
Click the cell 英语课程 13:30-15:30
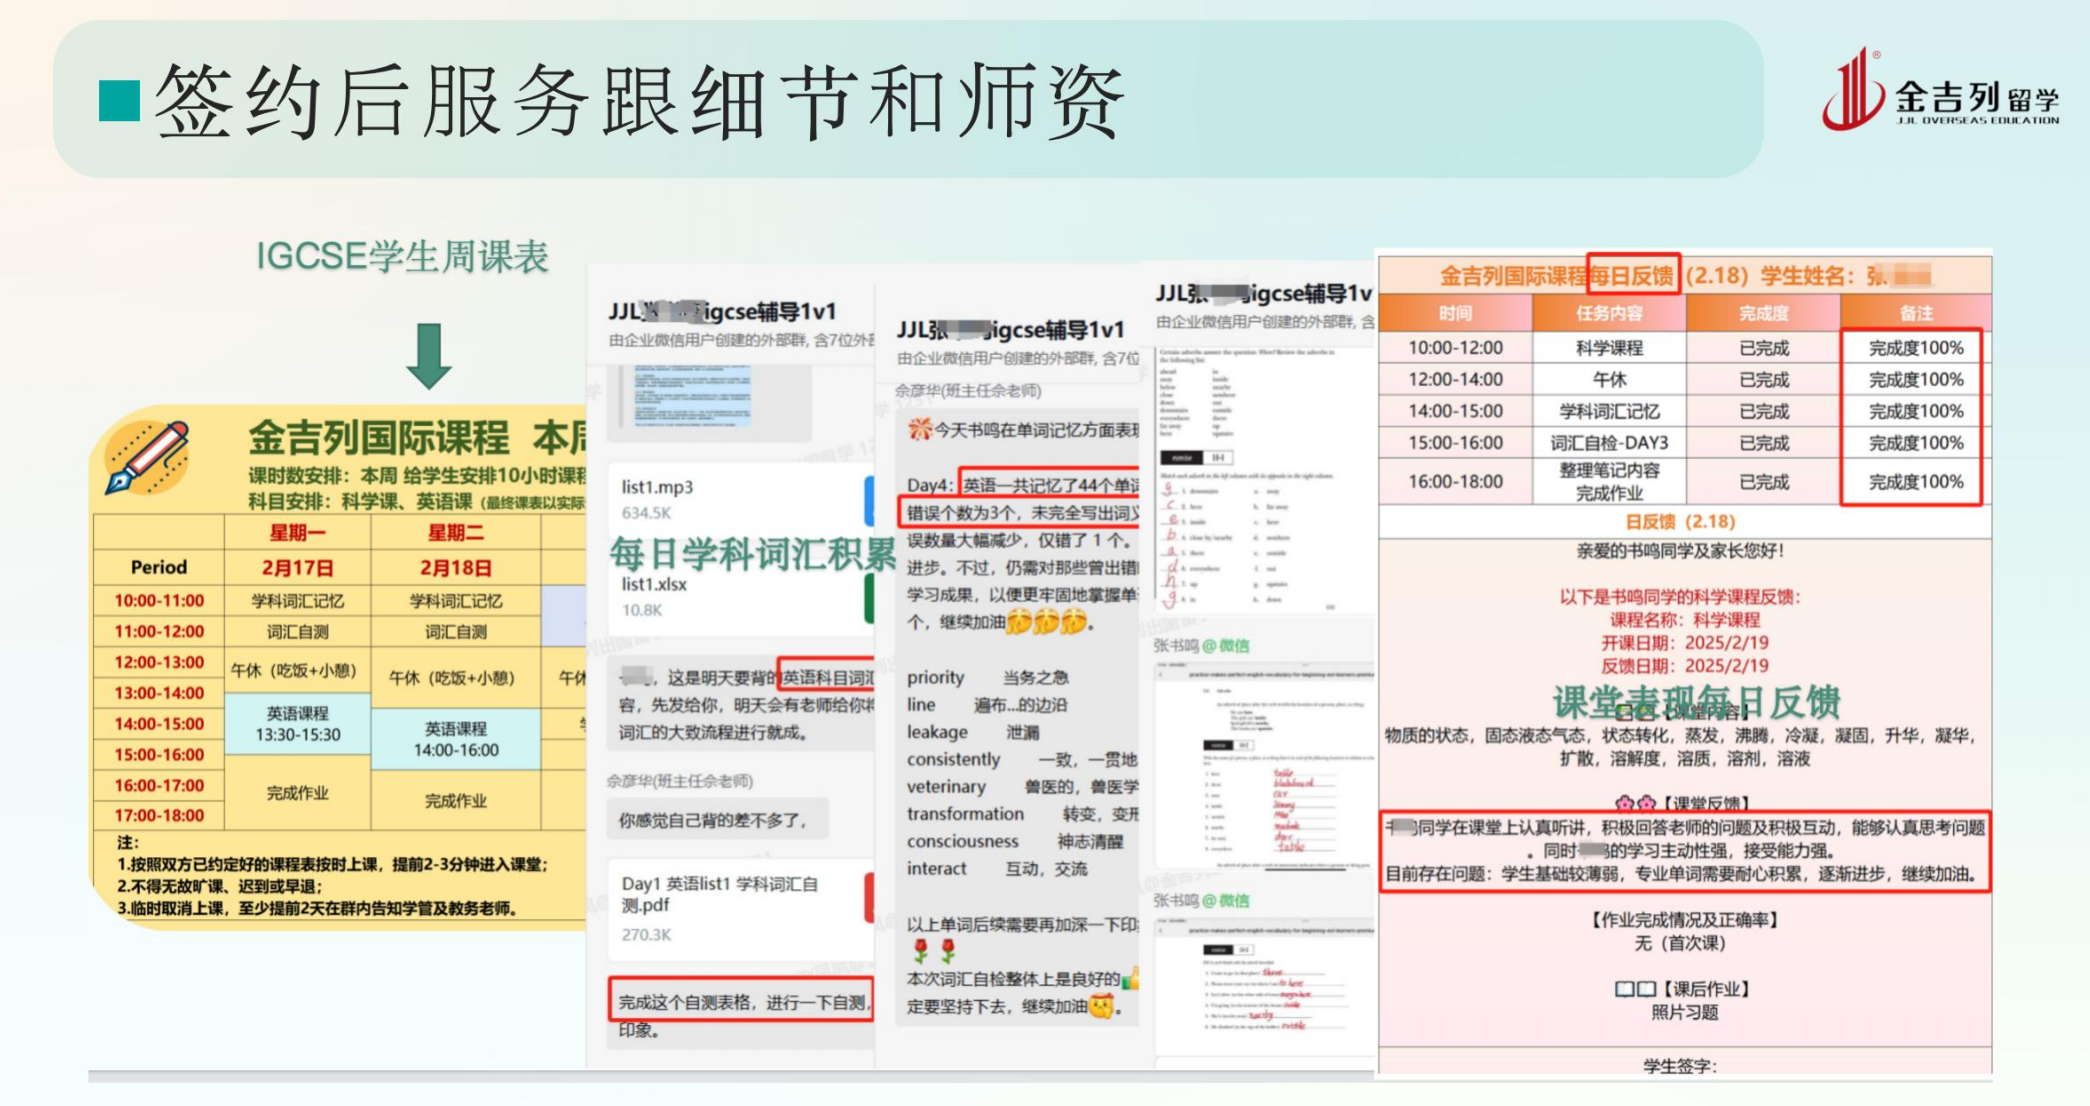tap(297, 724)
